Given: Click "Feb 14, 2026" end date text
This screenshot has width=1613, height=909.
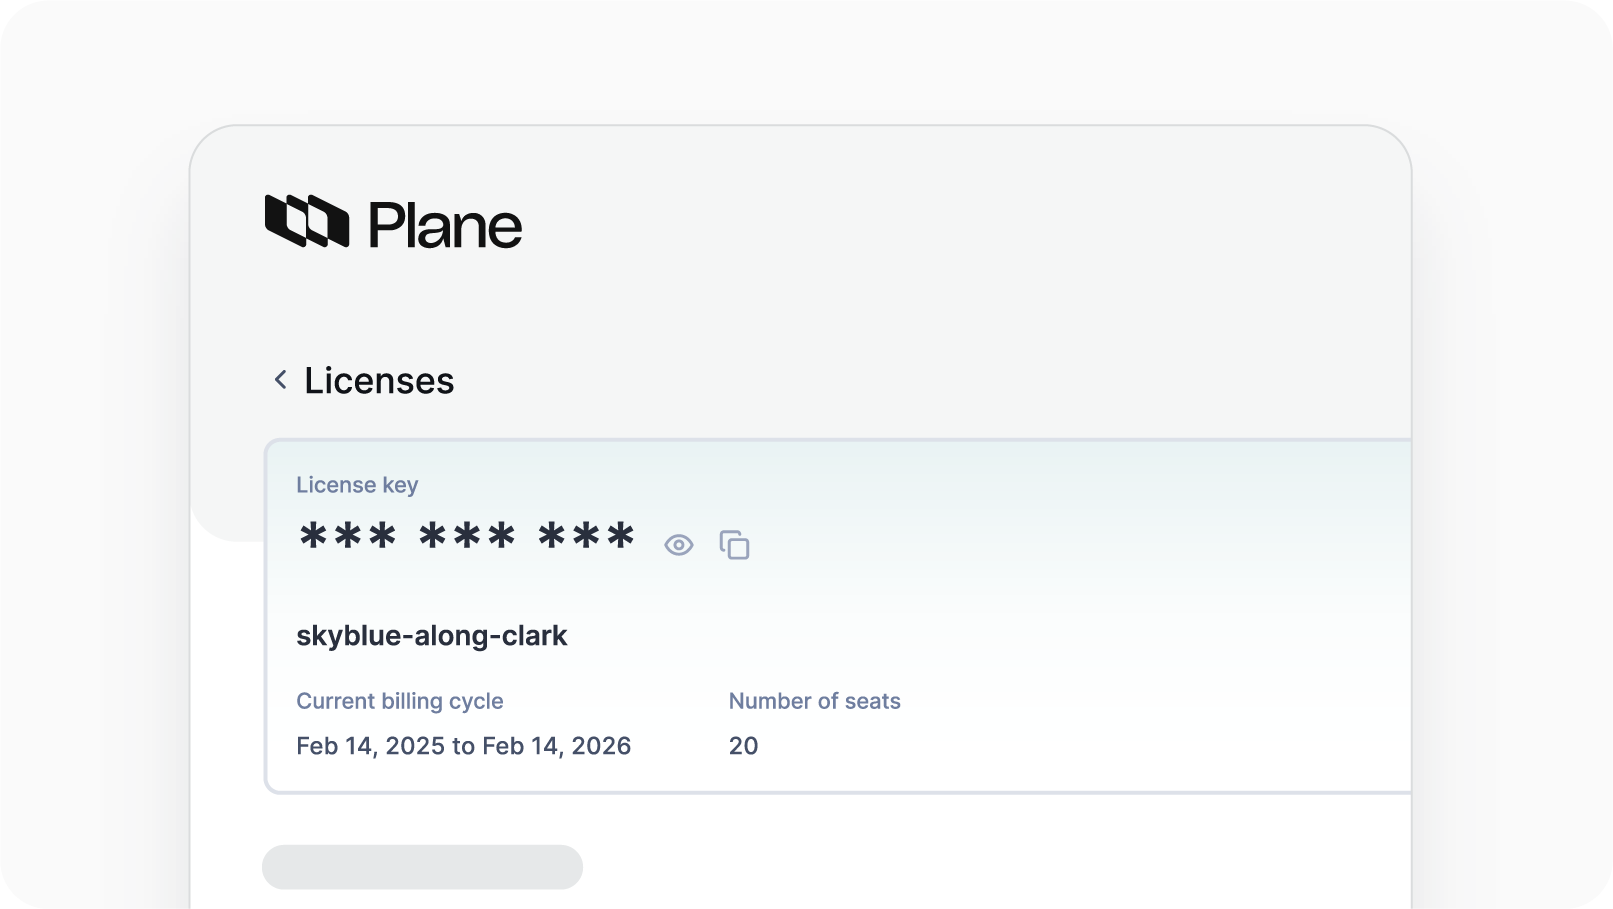Looking at the screenshot, I should click(556, 746).
